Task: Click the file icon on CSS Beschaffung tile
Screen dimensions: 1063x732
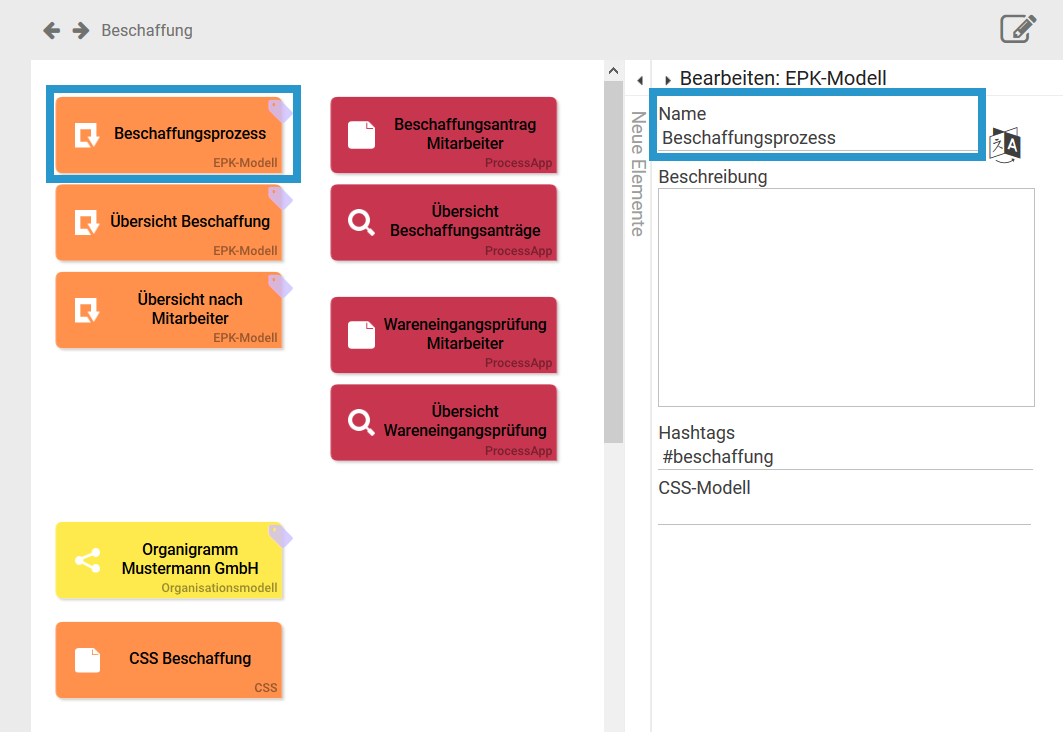Action: tap(88, 660)
